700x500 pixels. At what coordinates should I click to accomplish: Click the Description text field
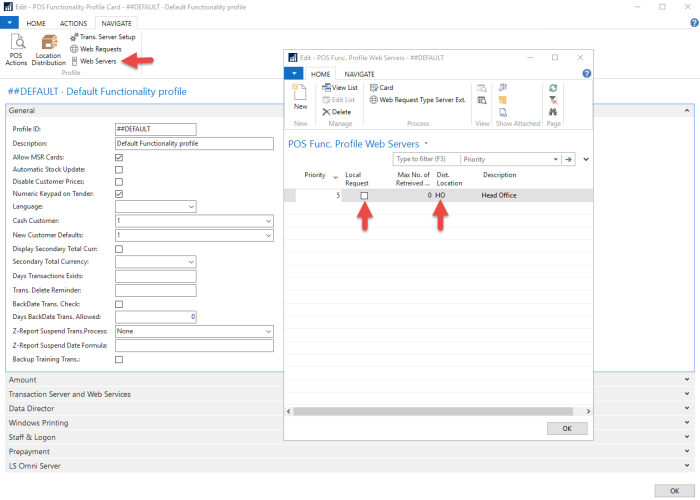pyautogui.click(x=194, y=144)
